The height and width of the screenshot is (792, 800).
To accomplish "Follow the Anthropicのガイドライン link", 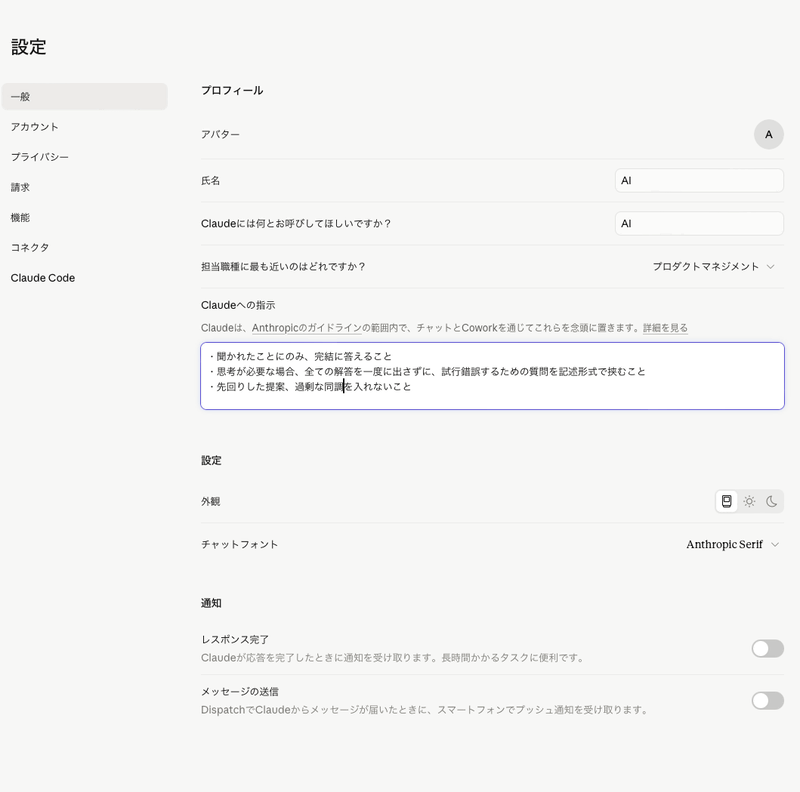I will coord(307,328).
